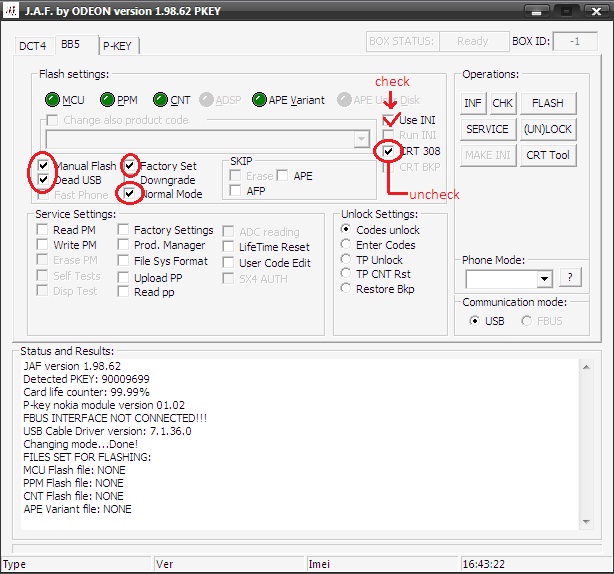Enable the Downgrade checkbox
The image size is (614, 574).
(130, 180)
